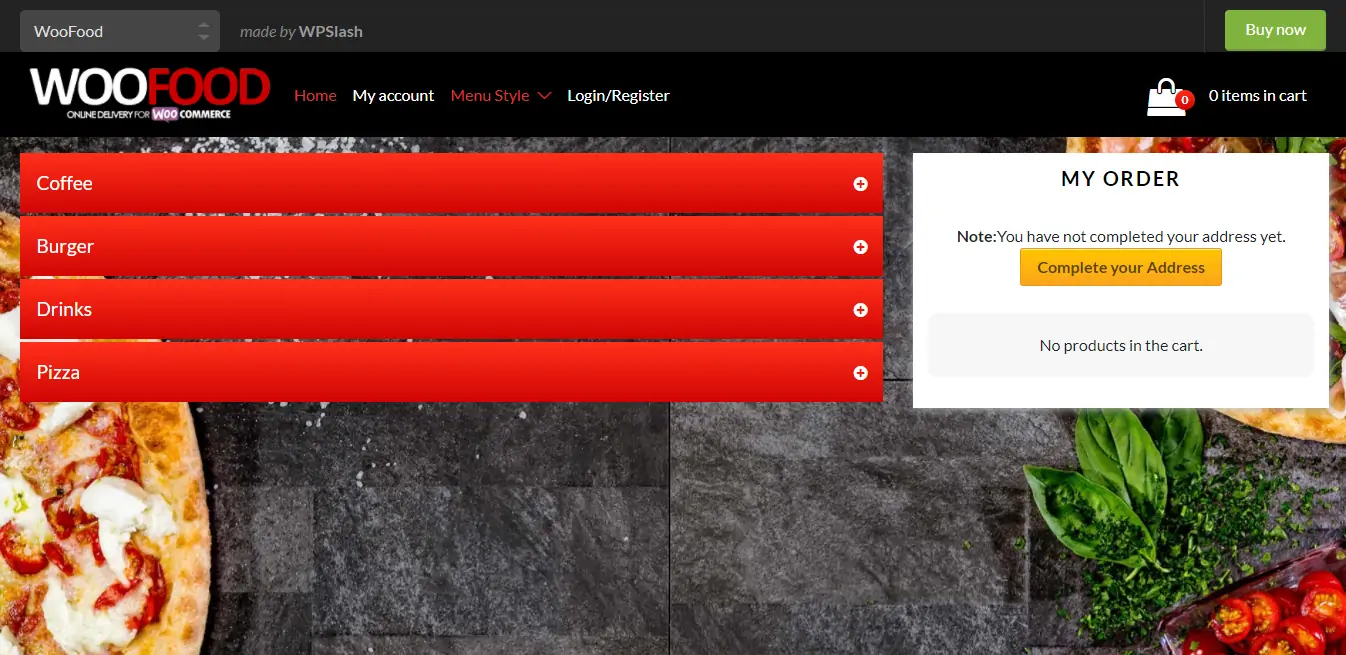Click Complete your Address button

tap(1121, 267)
